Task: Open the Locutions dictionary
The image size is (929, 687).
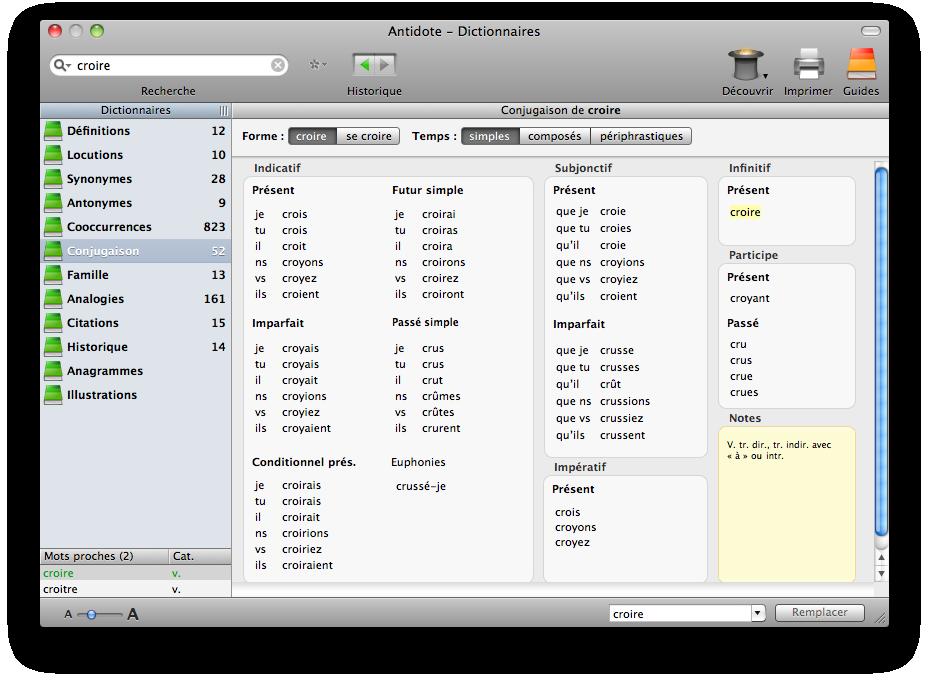Action: point(136,155)
